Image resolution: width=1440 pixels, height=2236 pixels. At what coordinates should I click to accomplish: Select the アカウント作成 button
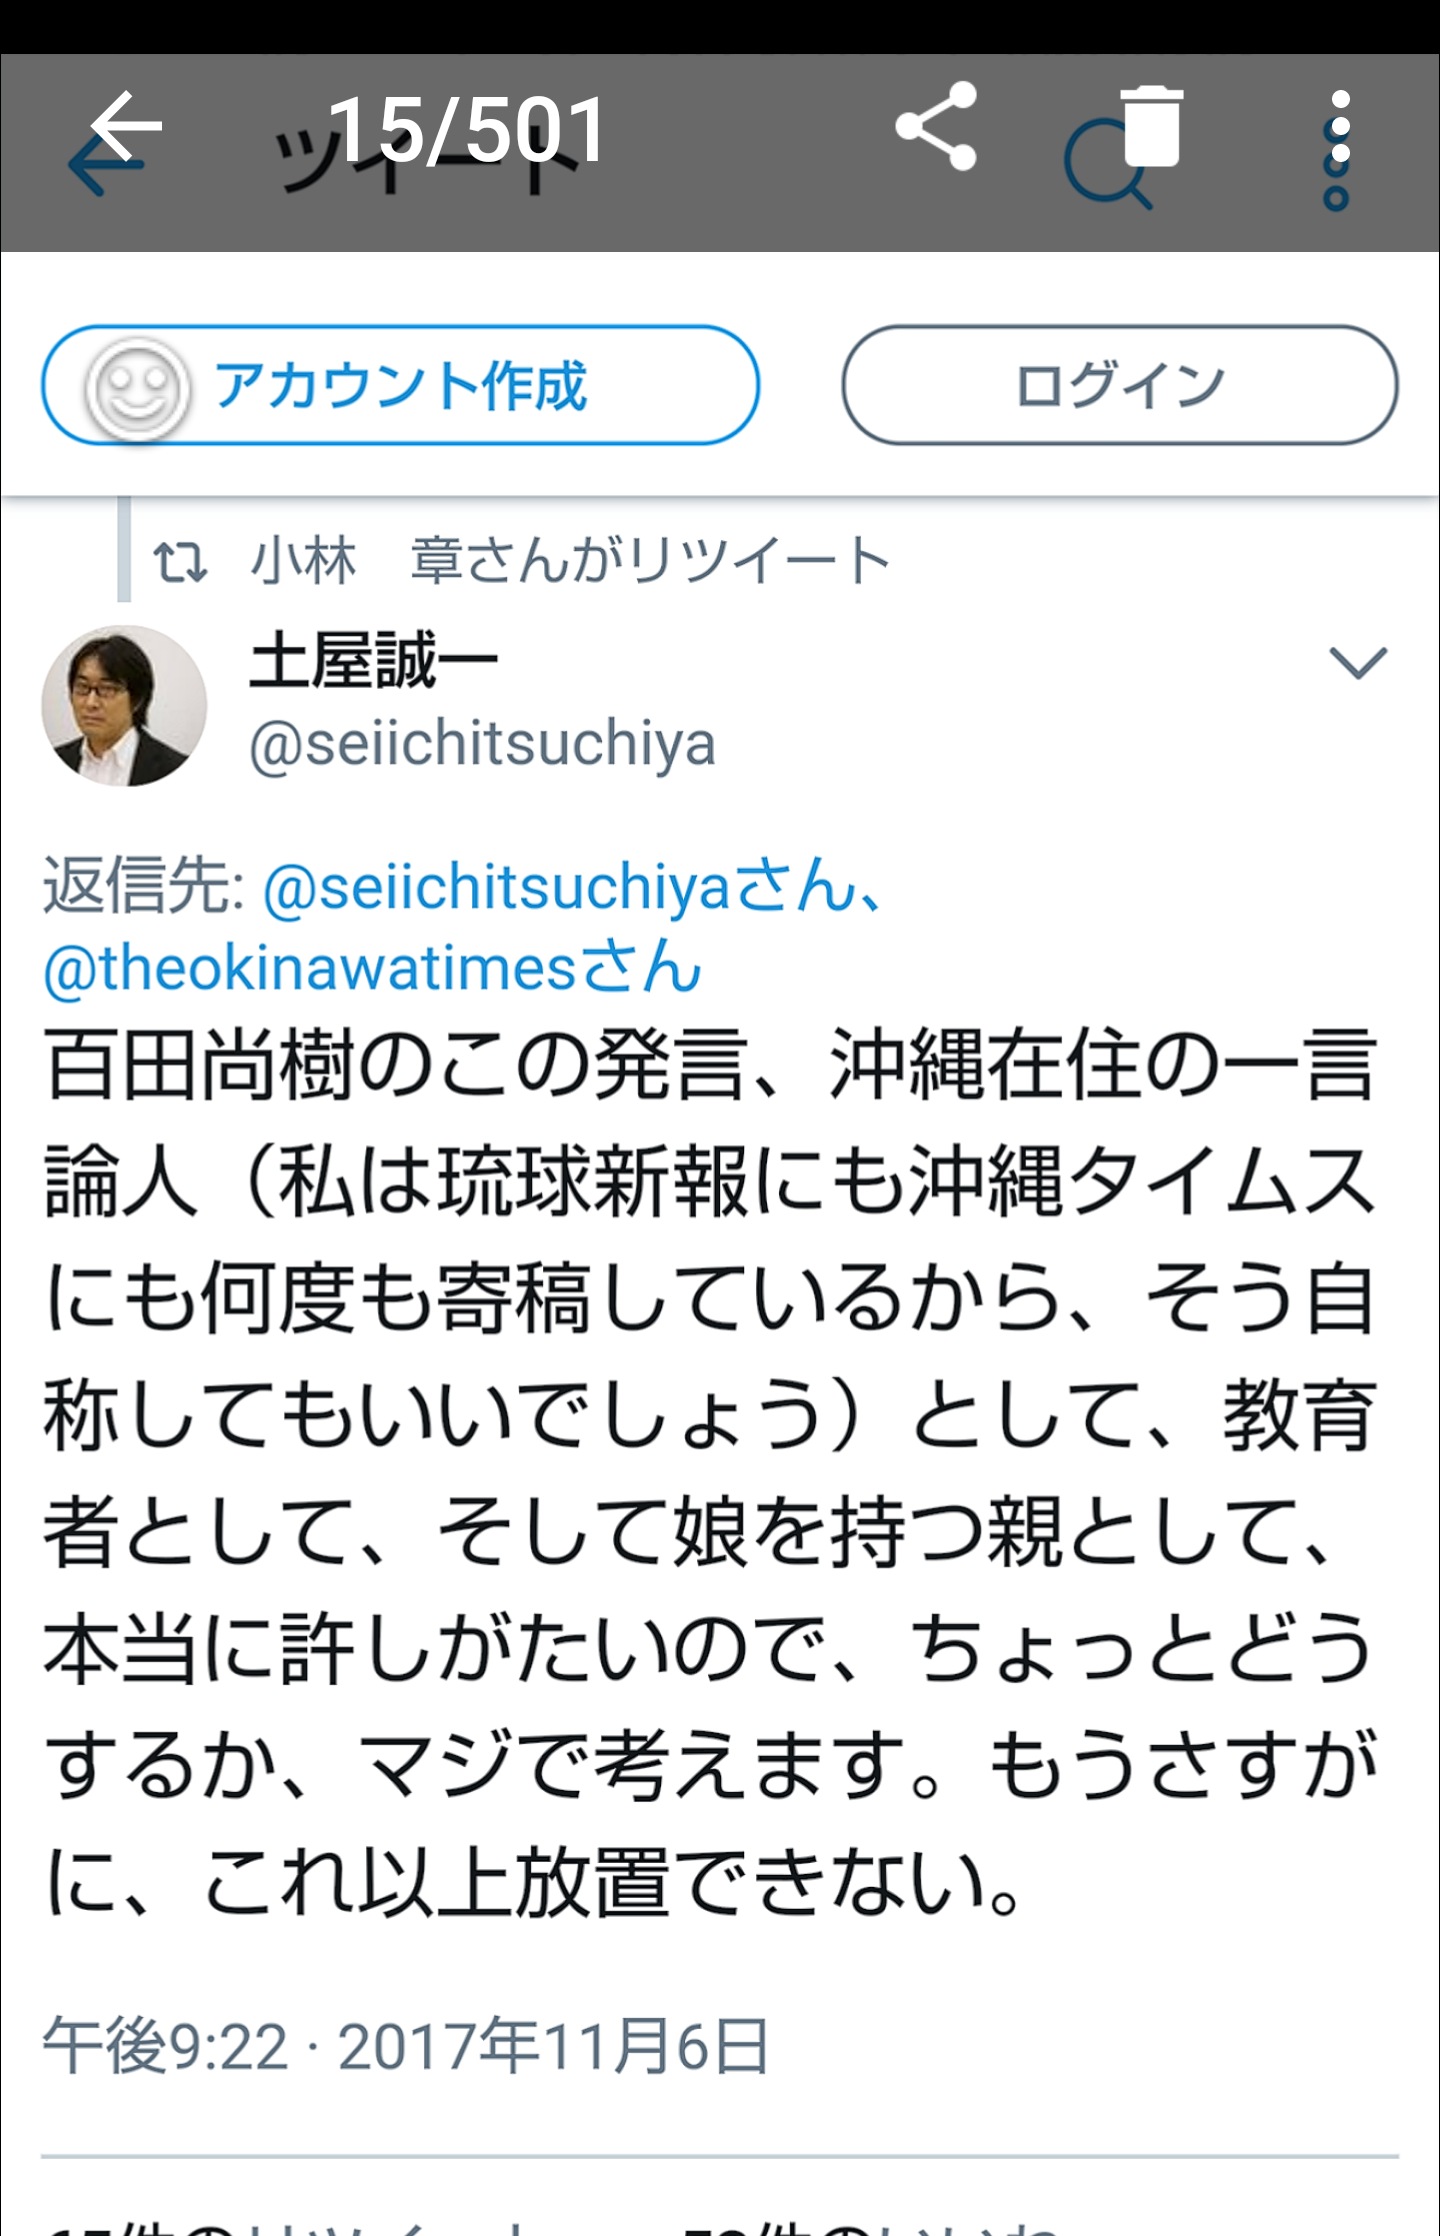pos(400,385)
